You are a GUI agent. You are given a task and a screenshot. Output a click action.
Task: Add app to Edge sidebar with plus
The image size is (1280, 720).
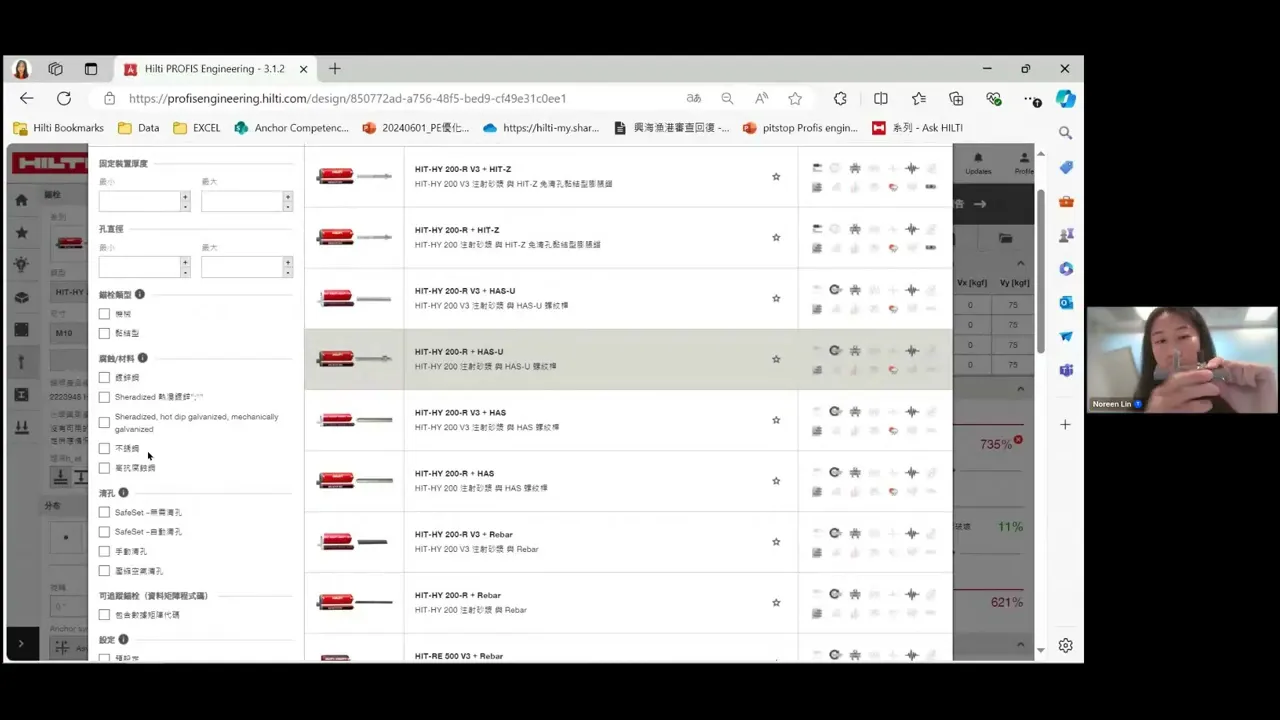click(x=1066, y=425)
